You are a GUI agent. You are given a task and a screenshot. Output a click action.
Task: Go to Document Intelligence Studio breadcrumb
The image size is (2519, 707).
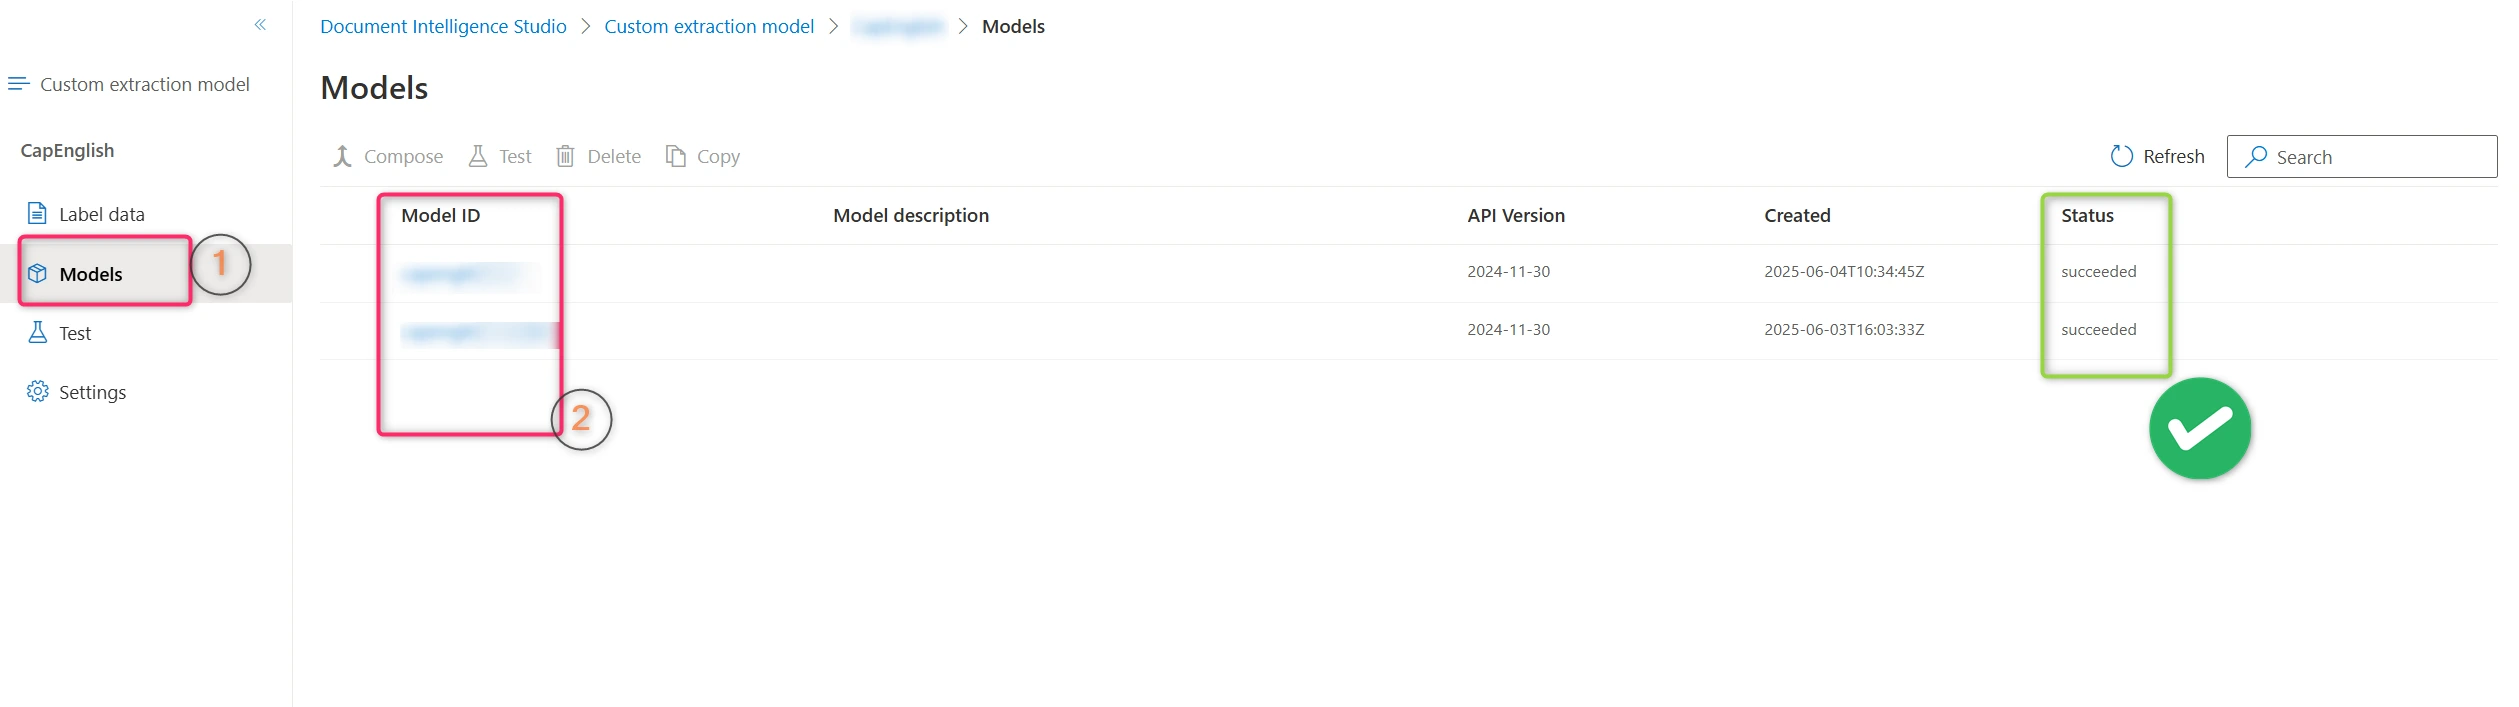(x=443, y=26)
